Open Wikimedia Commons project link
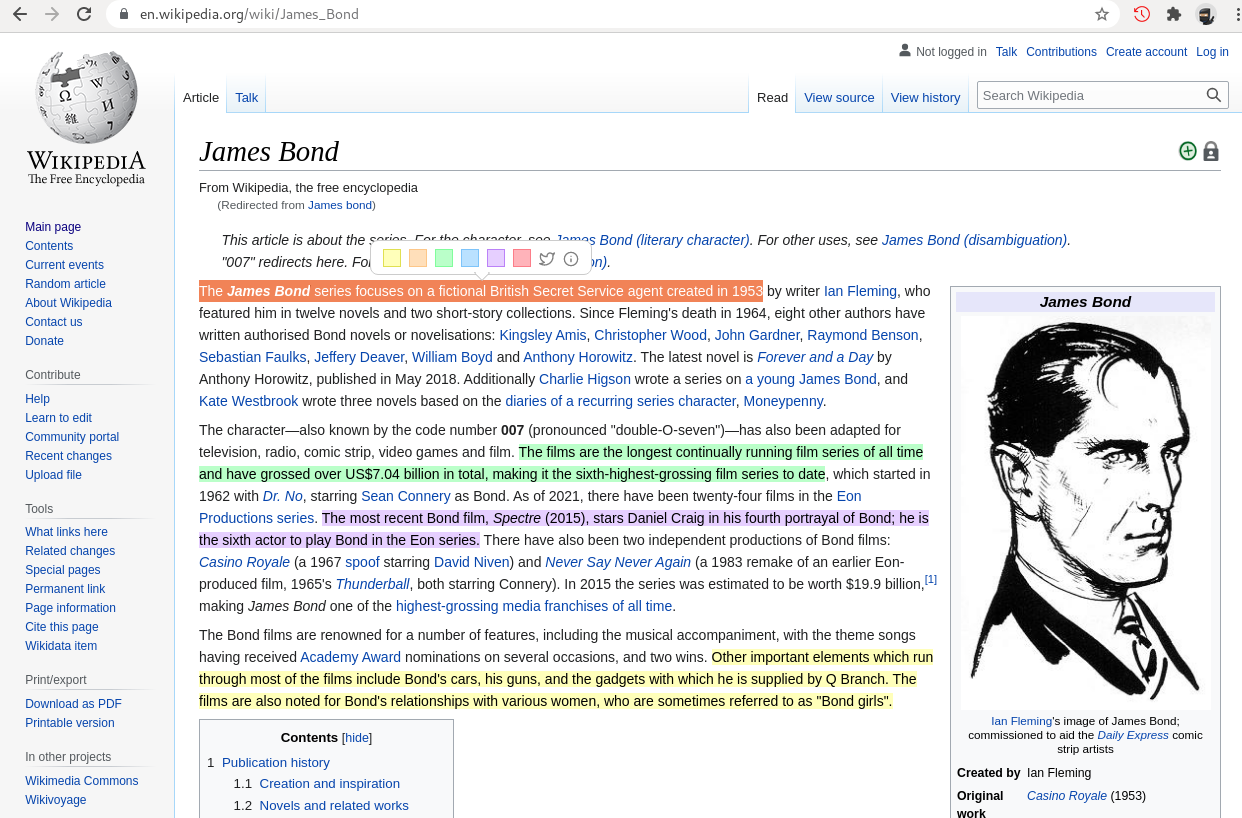 pyautogui.click(x=82, y=781)
